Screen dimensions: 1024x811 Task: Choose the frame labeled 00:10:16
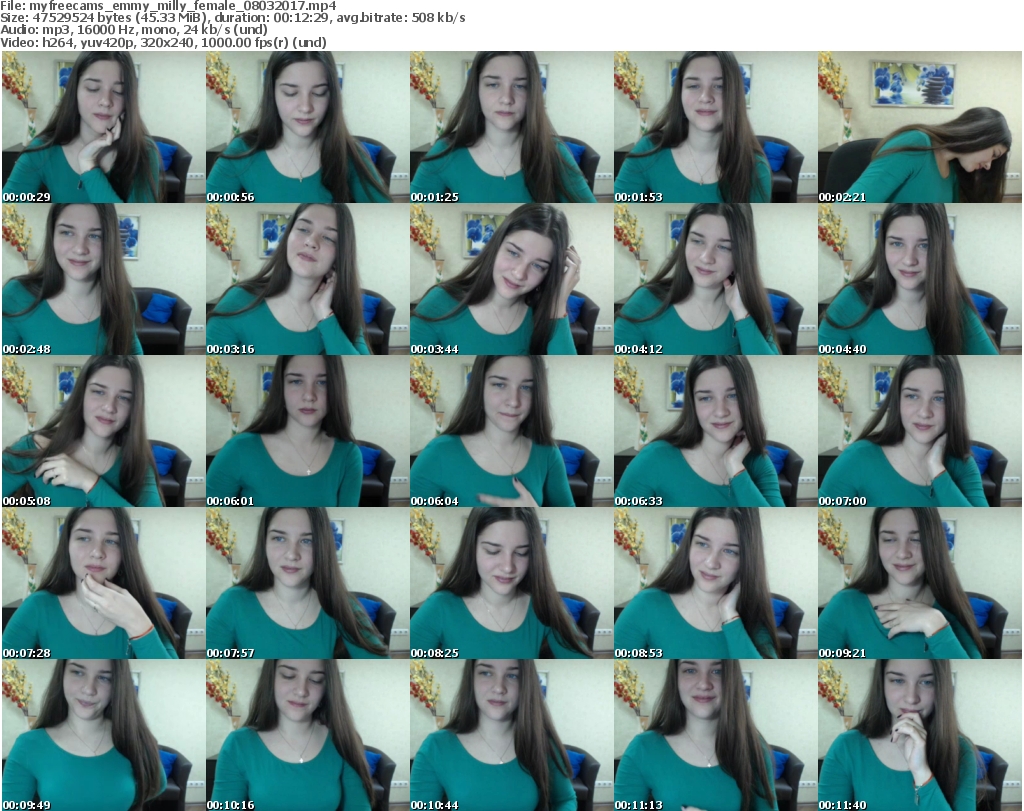307,735
